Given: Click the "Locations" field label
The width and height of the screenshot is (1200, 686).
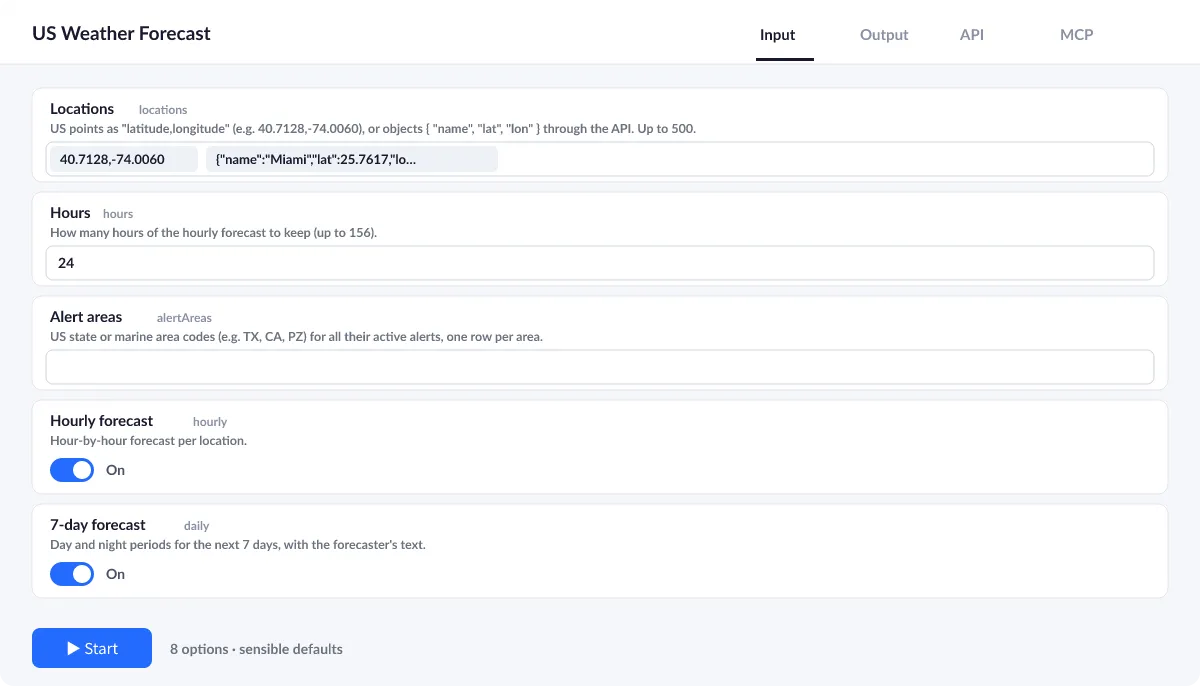Looking at the screenshot, I should pos(82,109).
